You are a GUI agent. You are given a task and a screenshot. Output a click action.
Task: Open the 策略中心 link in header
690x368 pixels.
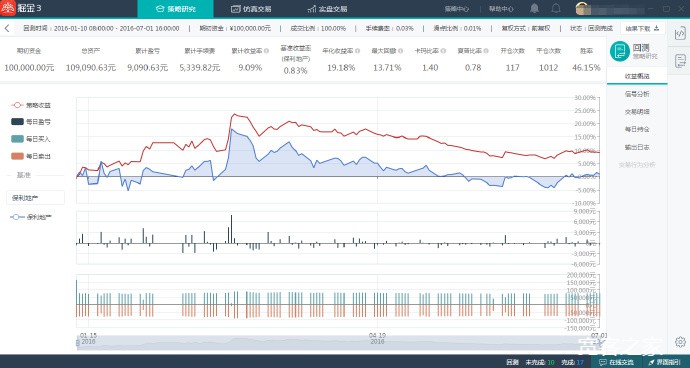[456, 9]
